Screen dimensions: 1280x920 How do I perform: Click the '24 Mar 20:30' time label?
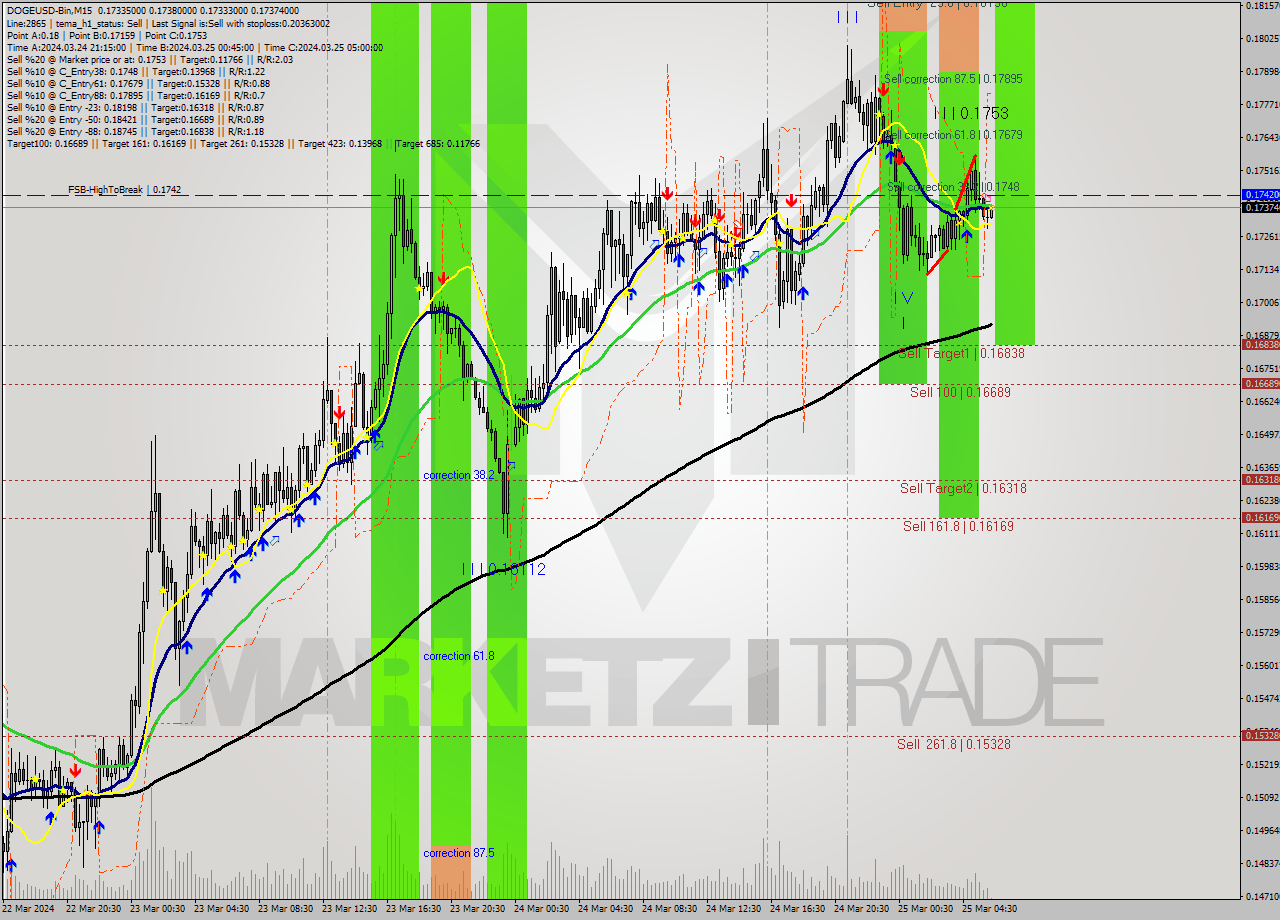tap(863, 909)
